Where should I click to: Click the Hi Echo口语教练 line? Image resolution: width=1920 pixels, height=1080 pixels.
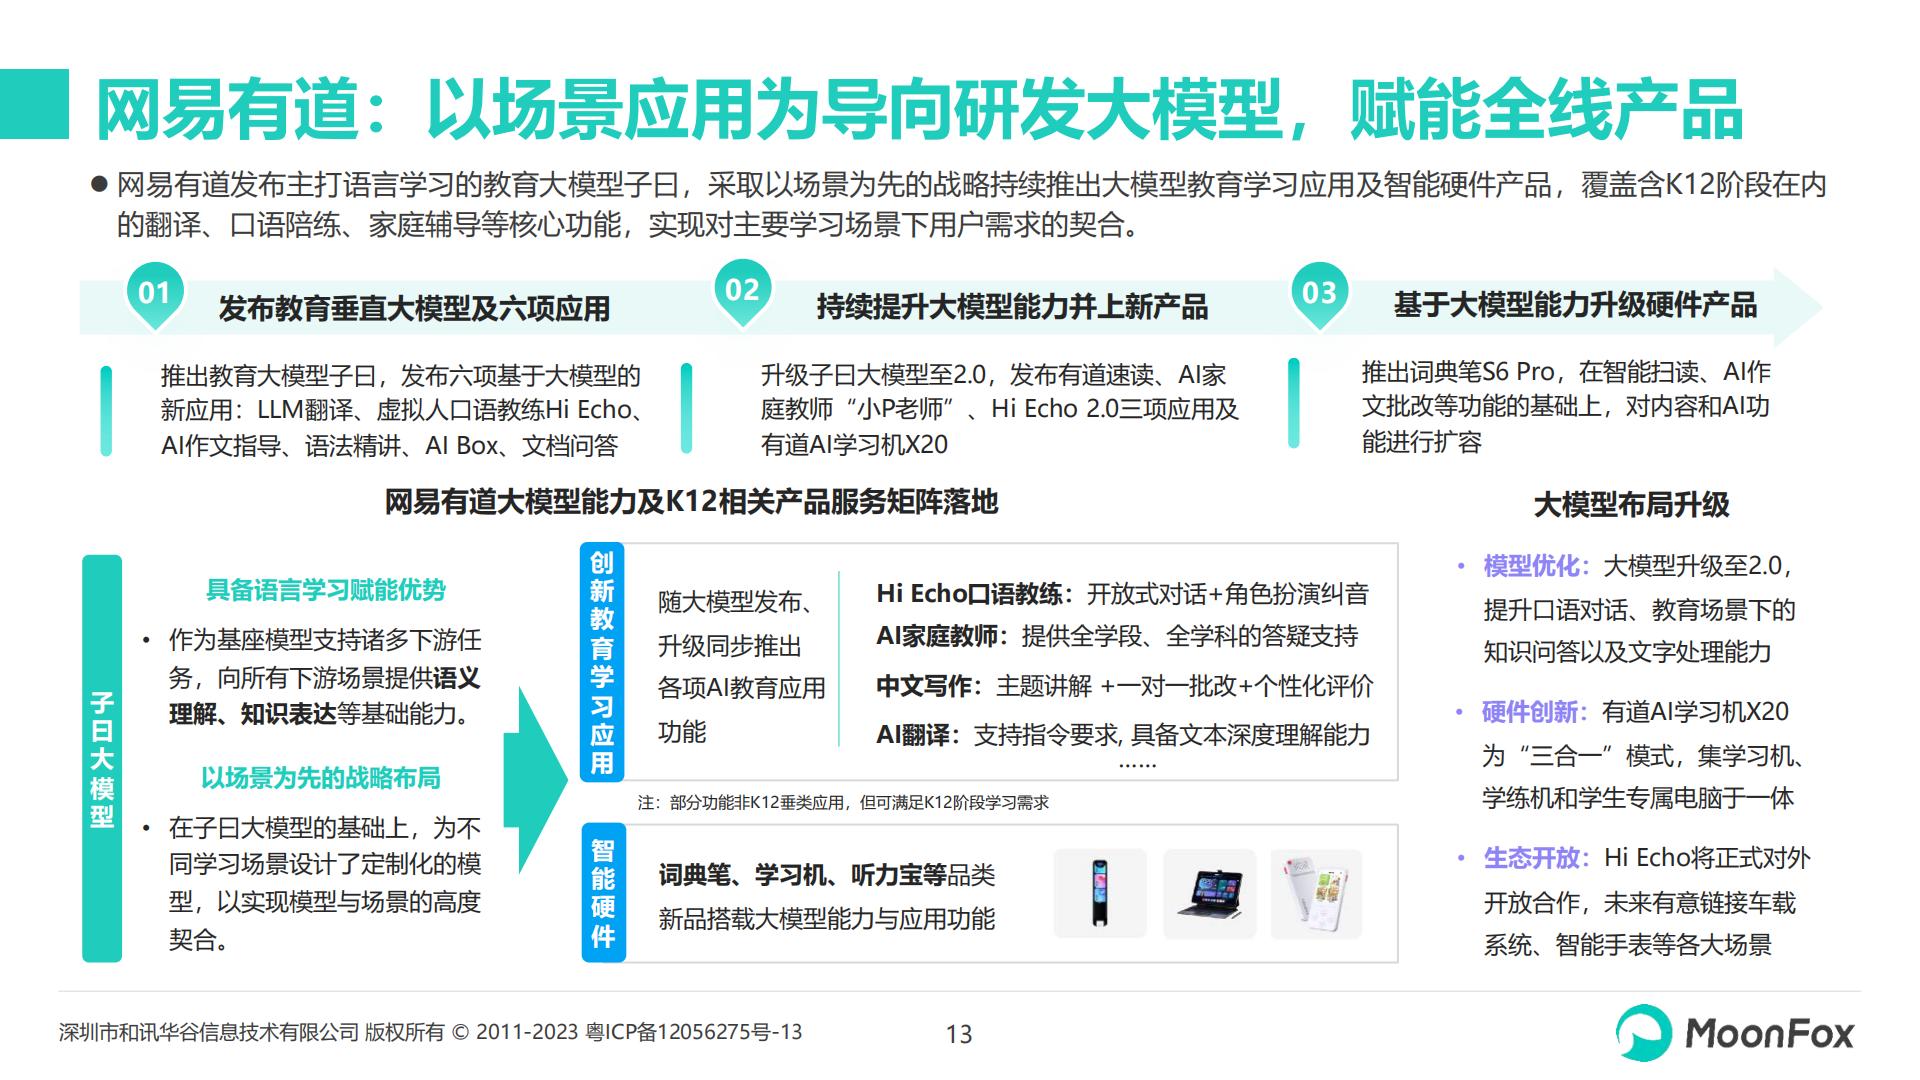[1122, 594]
